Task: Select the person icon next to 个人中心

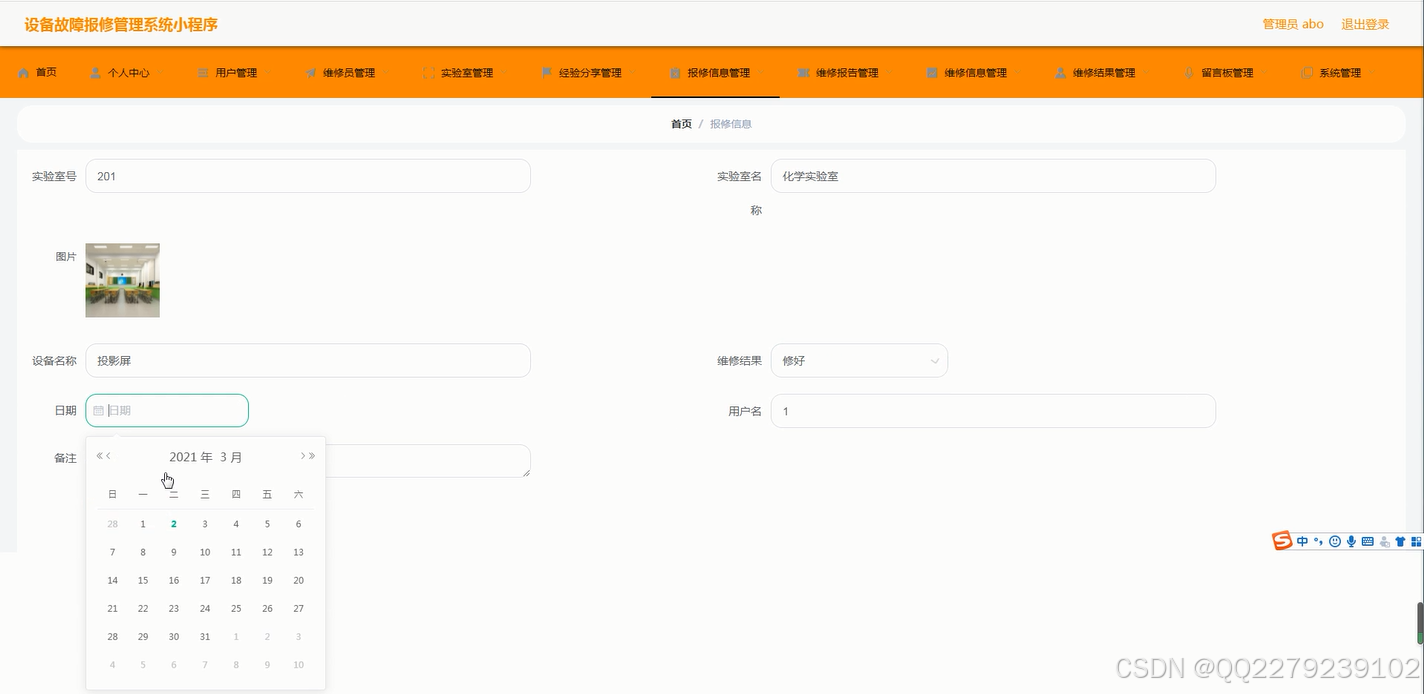Action: (x=93, y=71)
